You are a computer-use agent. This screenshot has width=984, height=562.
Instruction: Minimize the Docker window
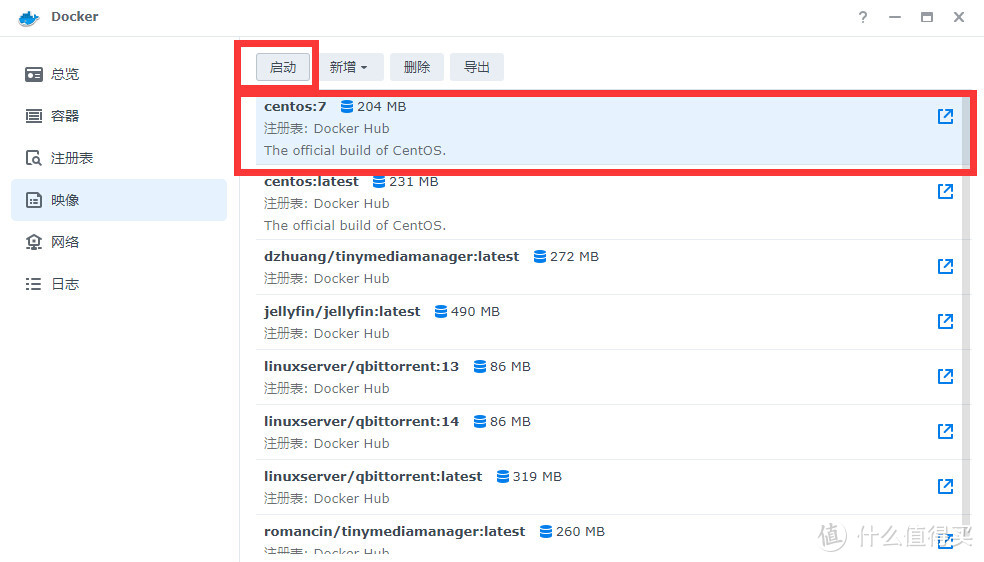tap(895, 17)
